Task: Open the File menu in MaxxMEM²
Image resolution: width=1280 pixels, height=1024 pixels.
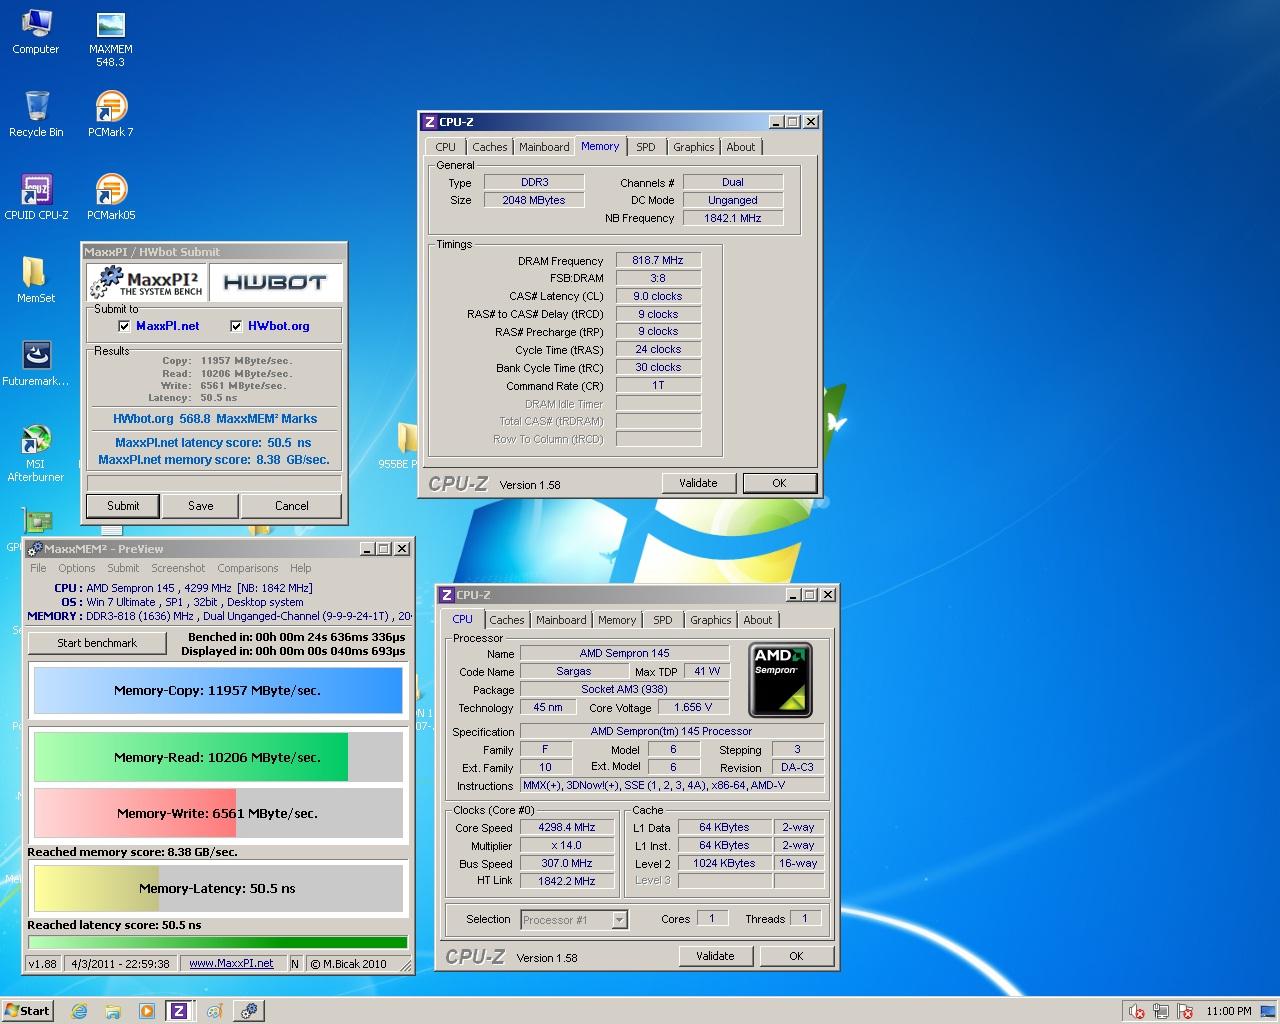Action: [x=38, y=568]
